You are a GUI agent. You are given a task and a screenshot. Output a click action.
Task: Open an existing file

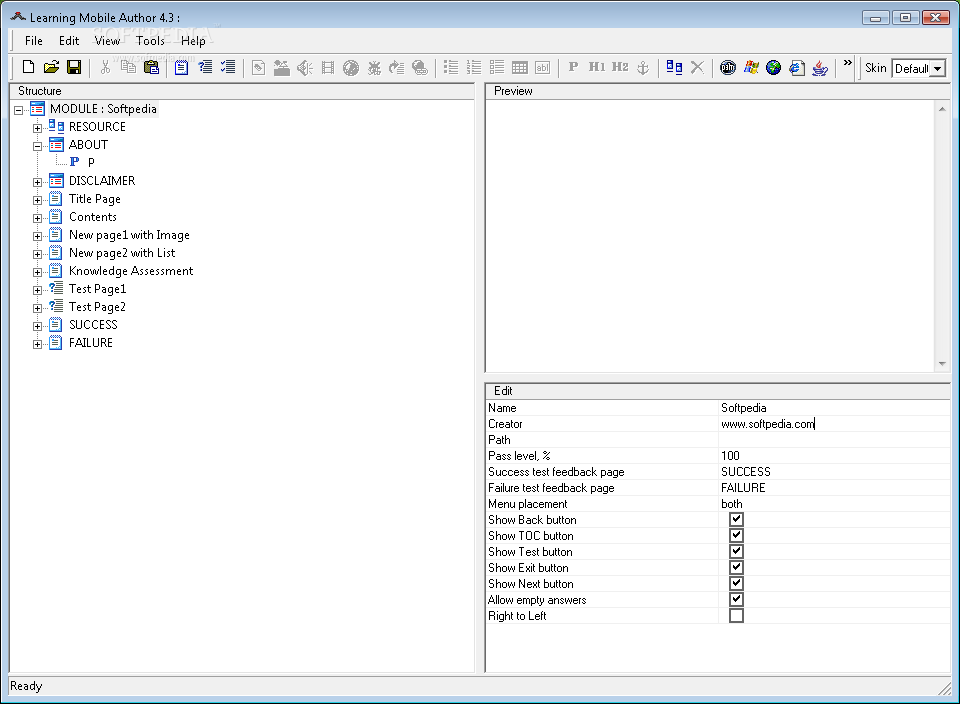tap(51, 67)
